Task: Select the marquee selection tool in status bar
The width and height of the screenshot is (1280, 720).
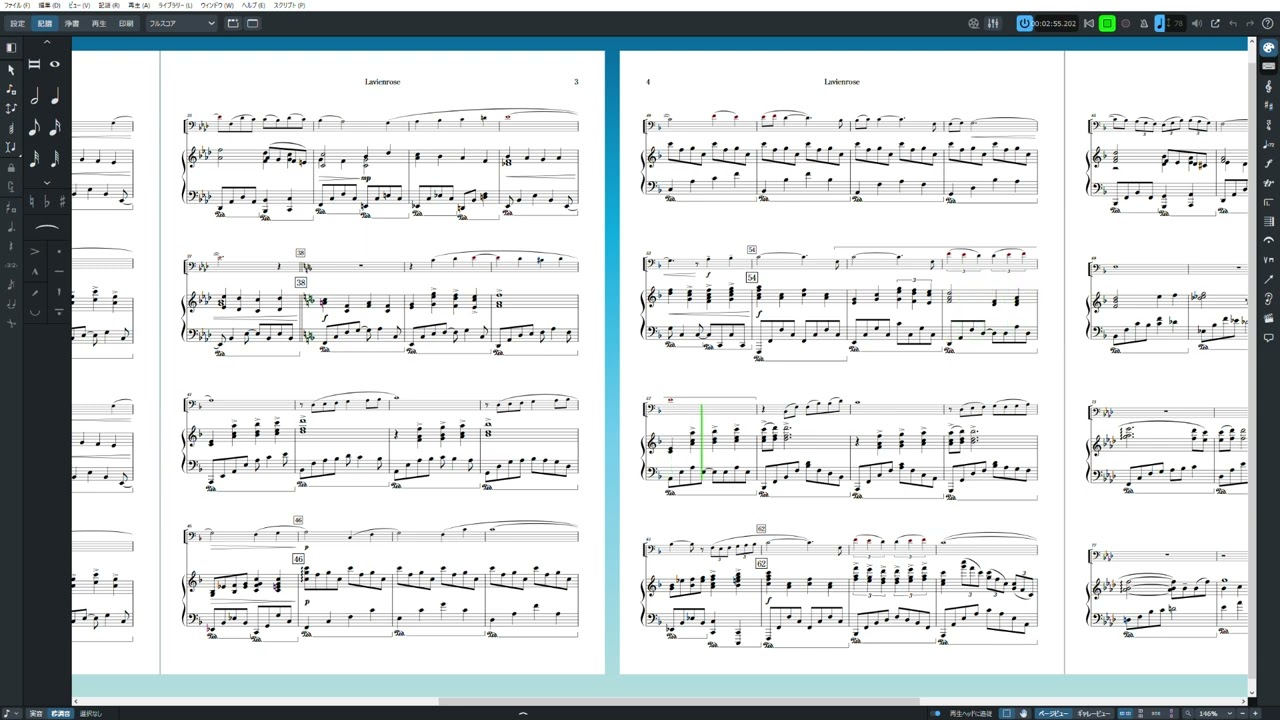Action: (x=1007, y=713)
